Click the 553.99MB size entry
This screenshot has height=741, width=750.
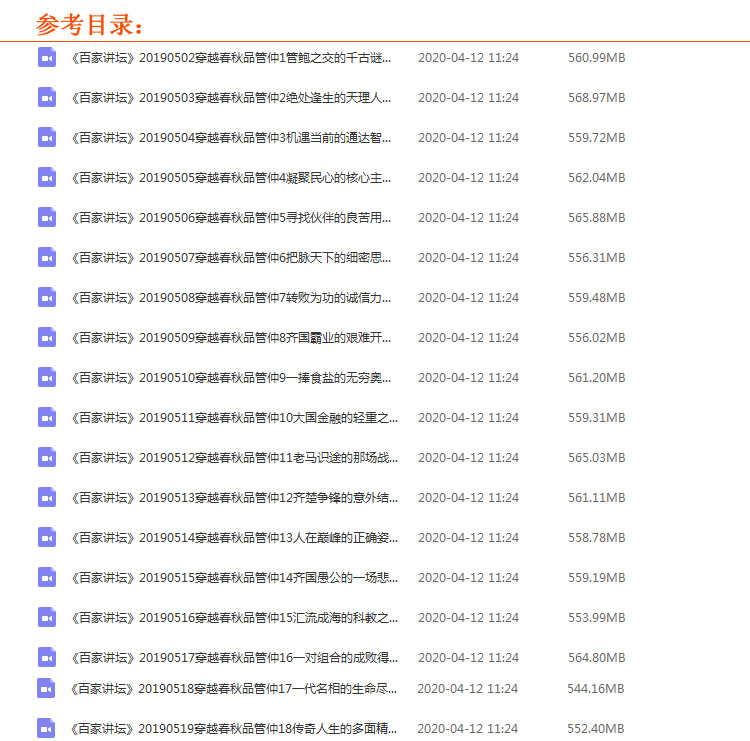click(x=596, y=618)
